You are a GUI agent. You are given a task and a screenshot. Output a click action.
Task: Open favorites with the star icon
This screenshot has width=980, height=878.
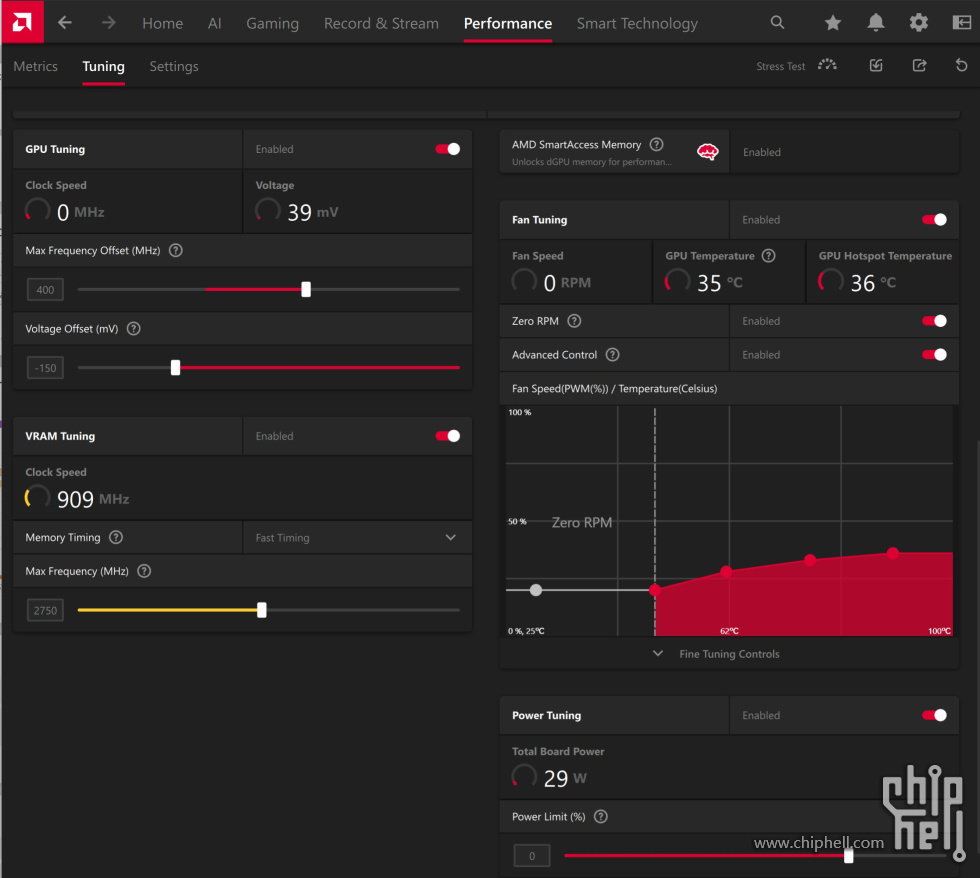[832, 23]
